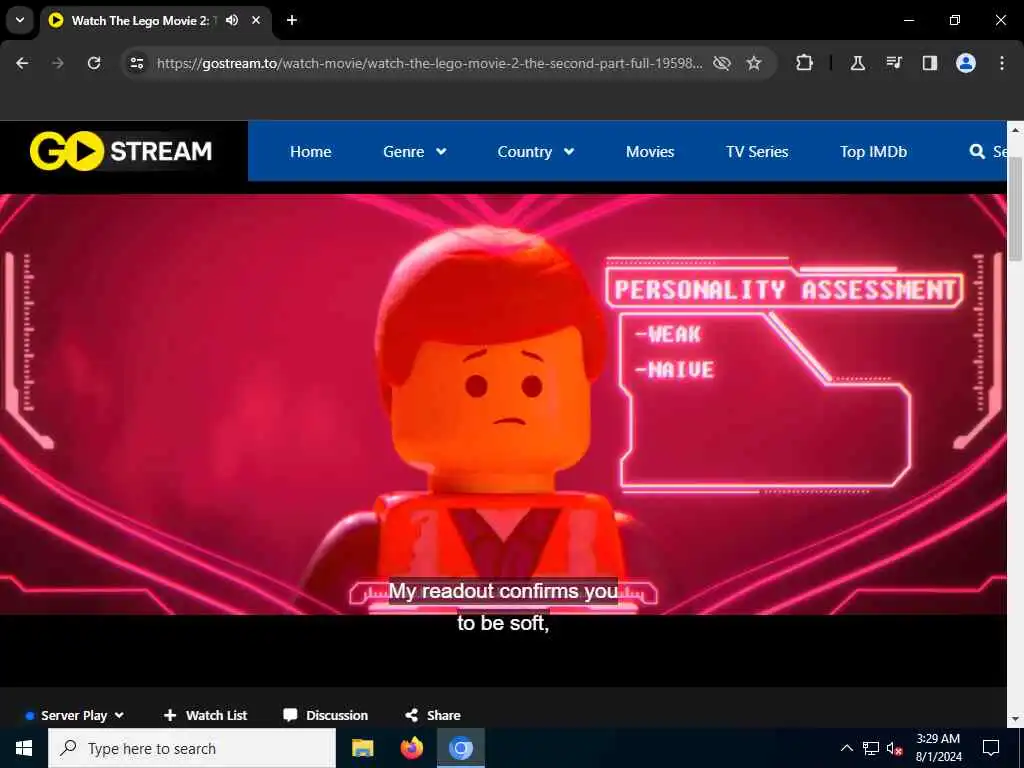Click the Windows taskbar search box
The height and width of the screenshot is (768, 1024).
click(192, 748)
